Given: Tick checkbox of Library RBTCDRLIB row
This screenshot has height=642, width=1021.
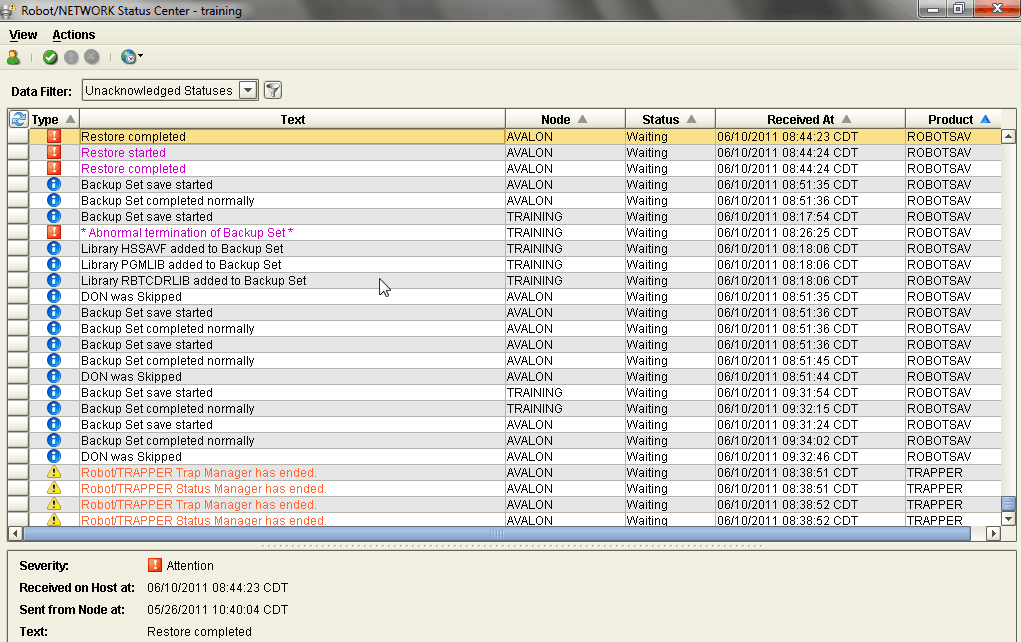Looking at the screenshot, I should pos(18,281).
